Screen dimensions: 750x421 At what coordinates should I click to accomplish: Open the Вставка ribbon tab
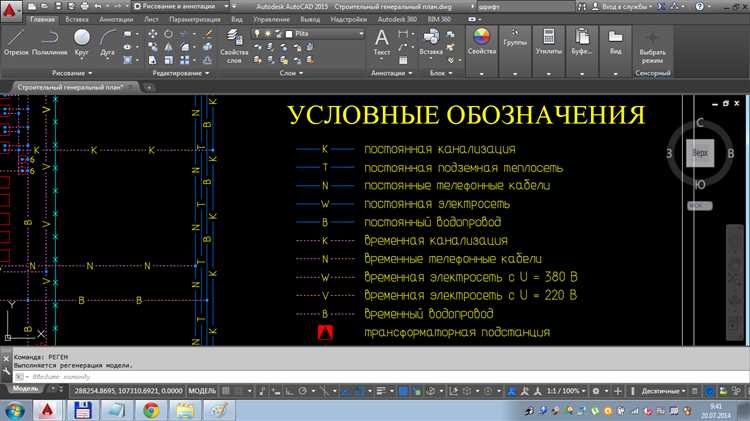pos(77,20)
